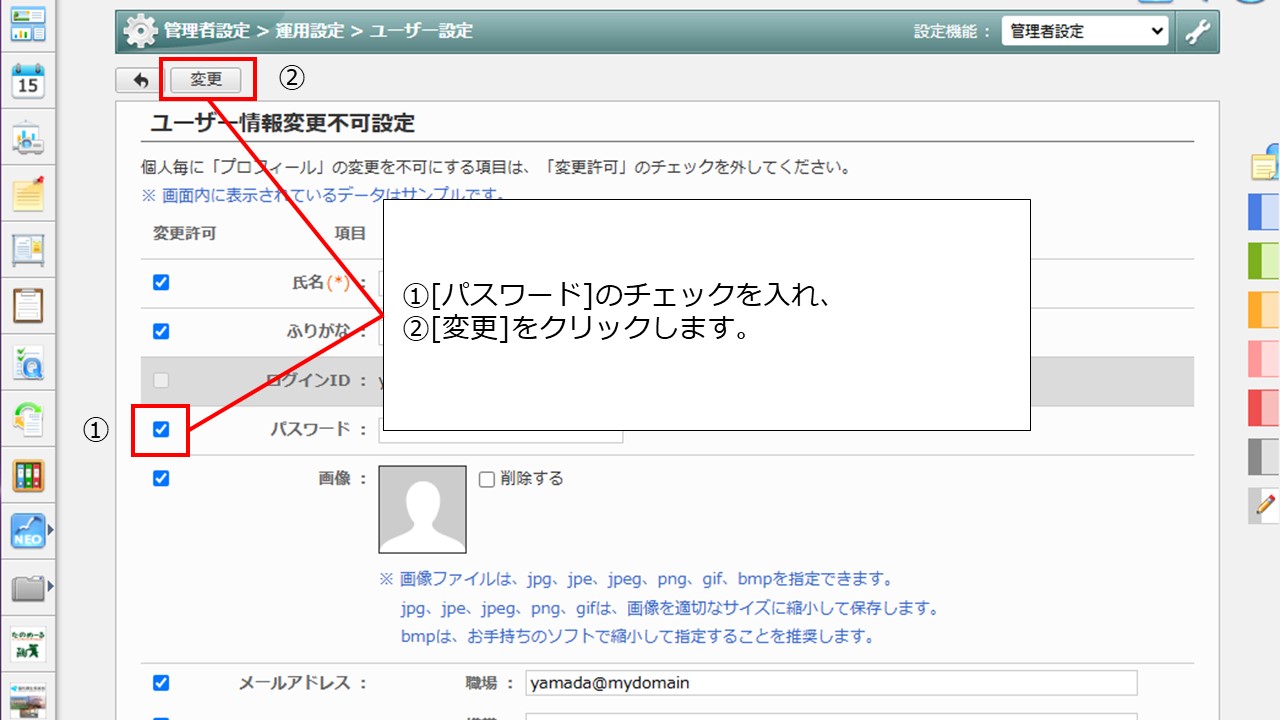Select the red color swatch on the right sidebar

click(x=1261, y=408)
